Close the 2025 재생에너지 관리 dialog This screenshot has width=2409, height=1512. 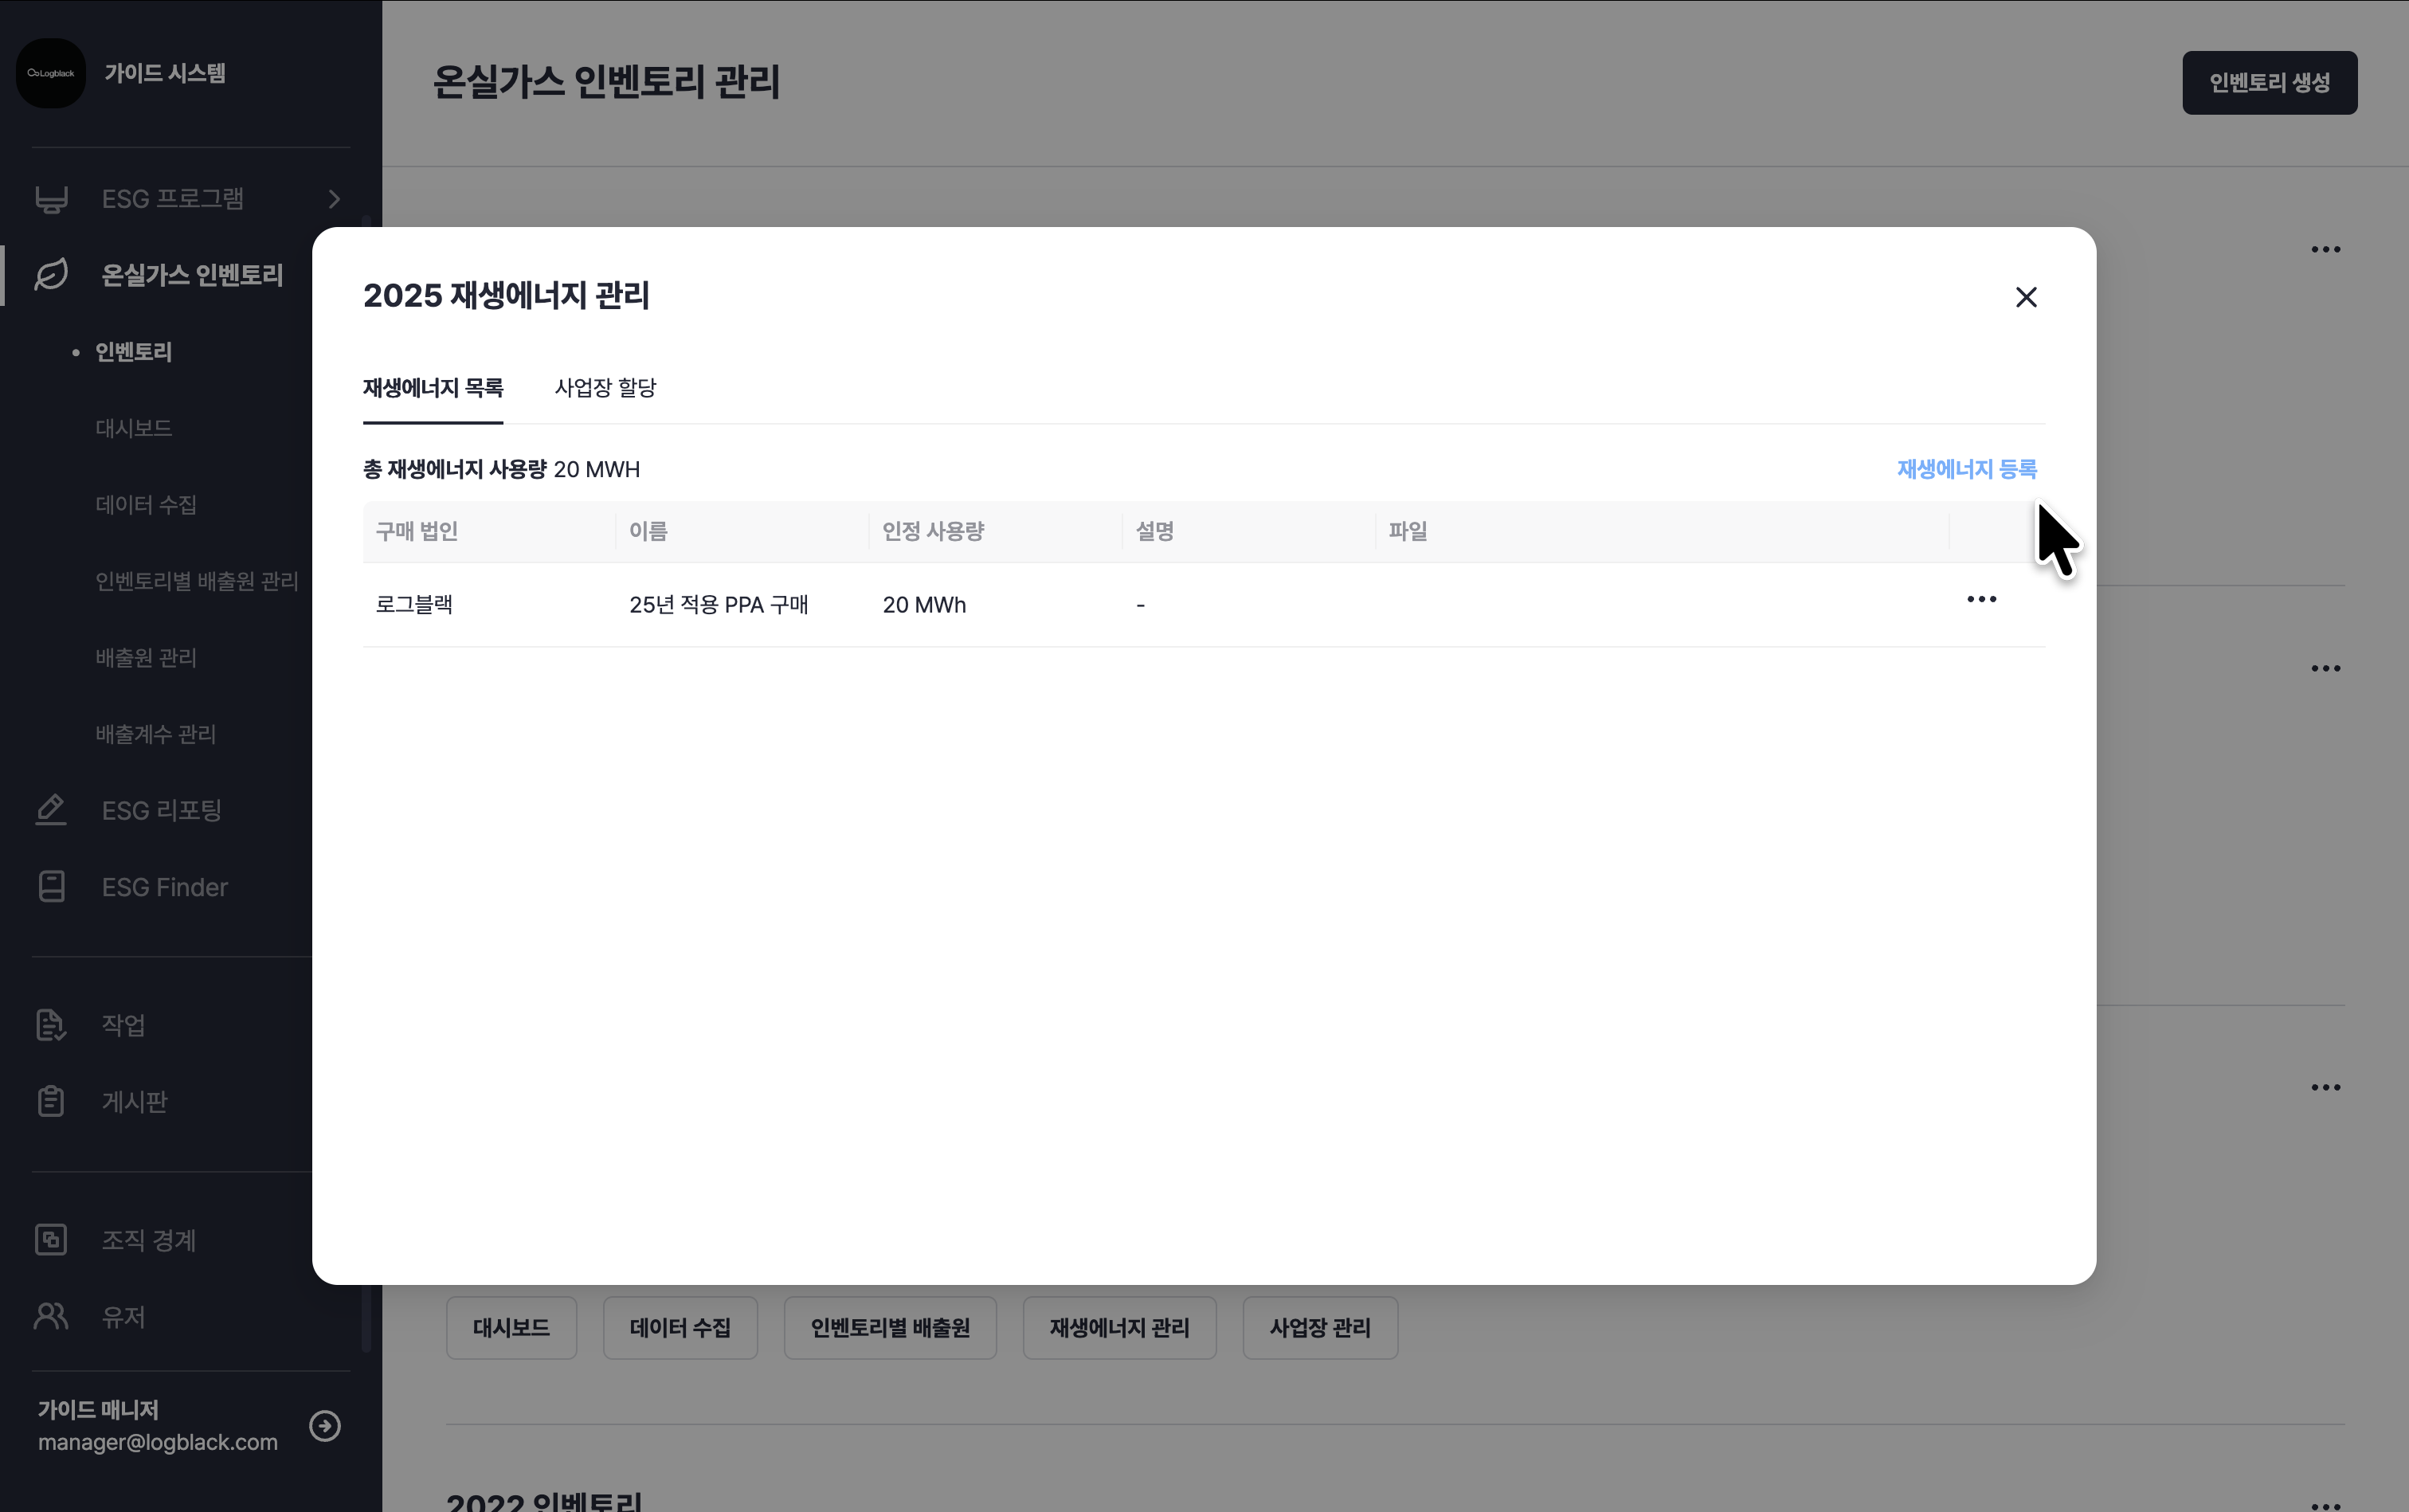[2025, 297]
